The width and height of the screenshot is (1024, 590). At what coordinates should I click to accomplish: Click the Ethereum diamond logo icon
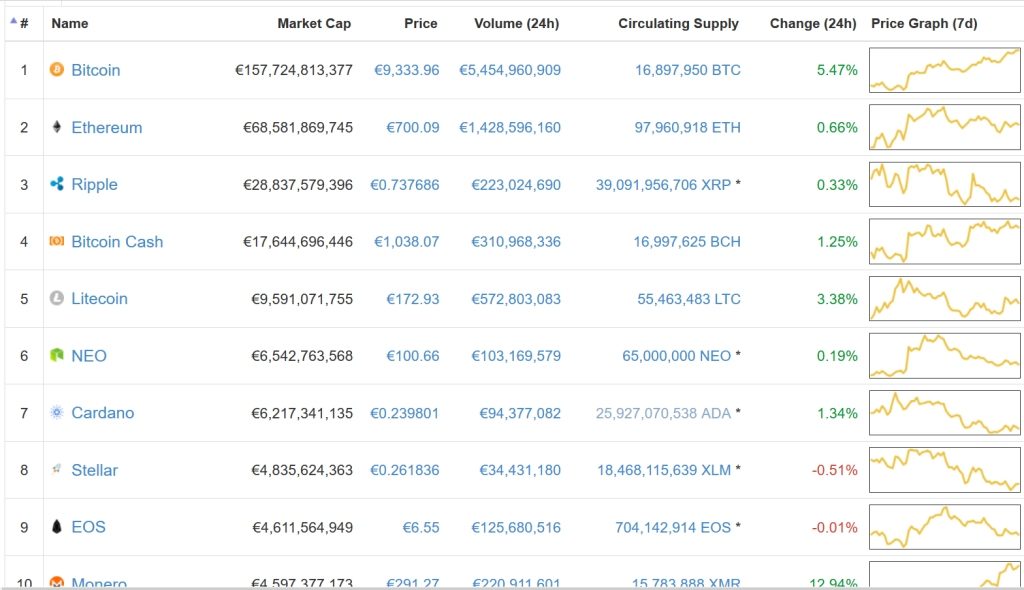point(57,127)
